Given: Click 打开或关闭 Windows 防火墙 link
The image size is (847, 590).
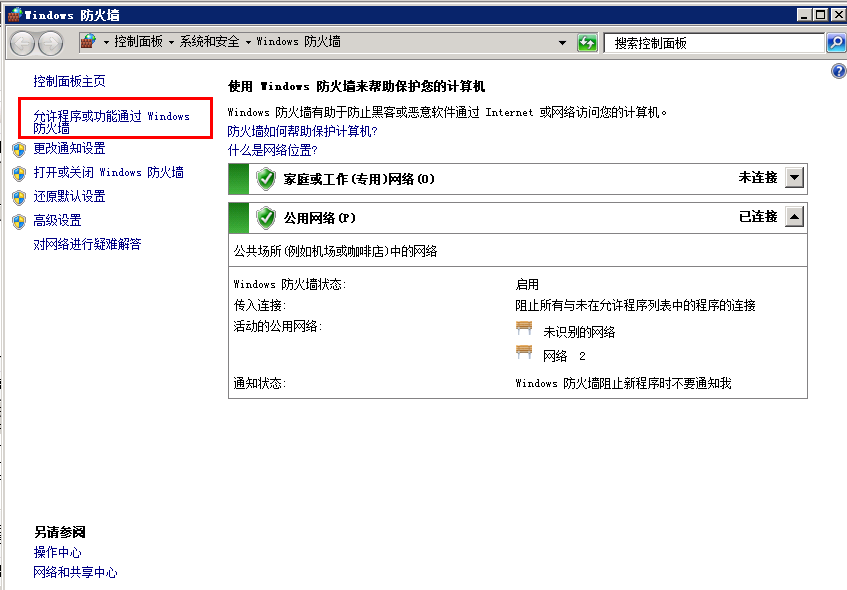Looking at the screenshot, I should coord(108,173).
